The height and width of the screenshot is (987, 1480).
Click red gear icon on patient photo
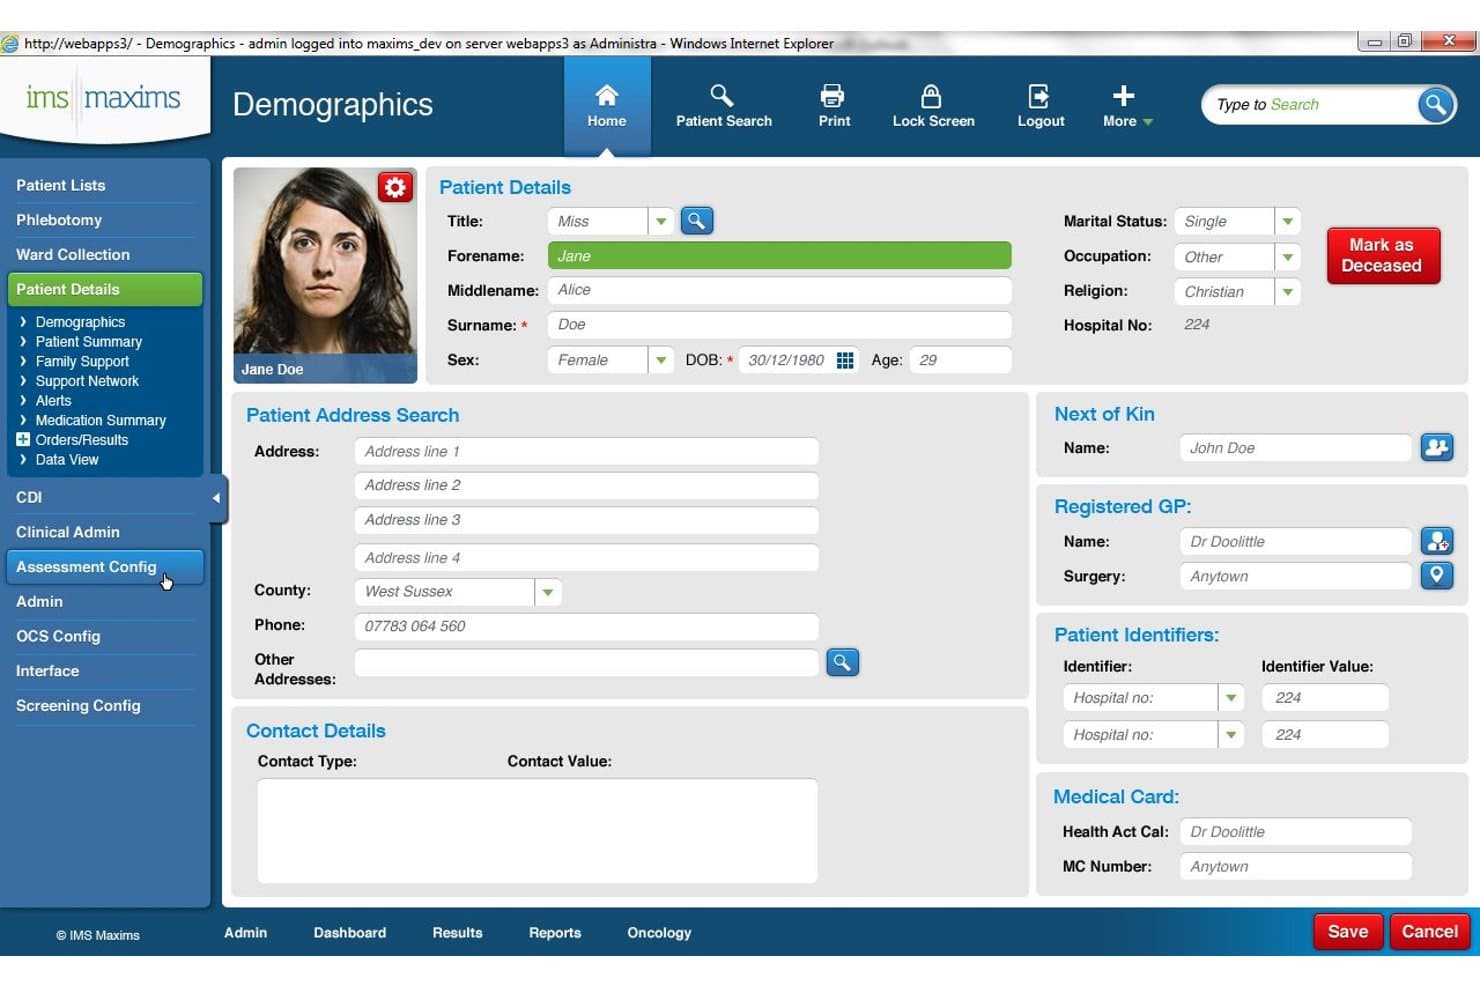tap(395, 187)
